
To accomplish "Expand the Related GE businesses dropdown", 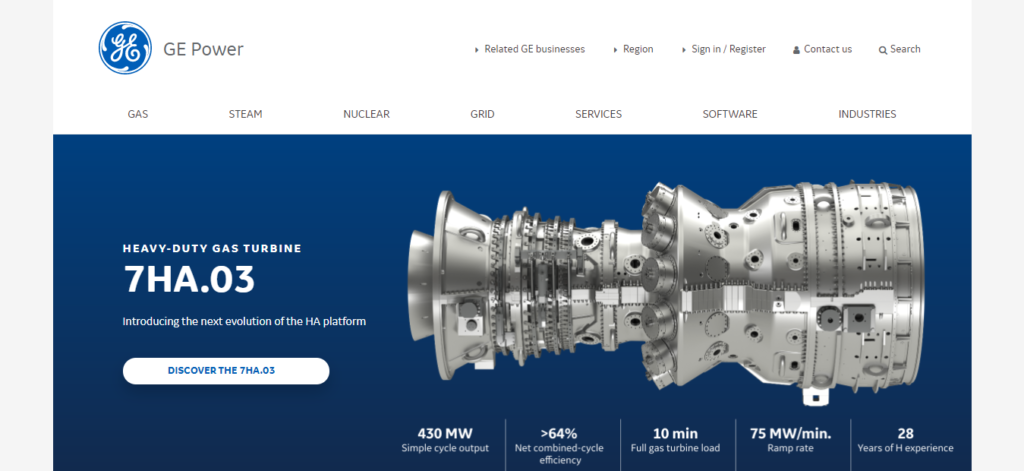I will pos(530,49).
